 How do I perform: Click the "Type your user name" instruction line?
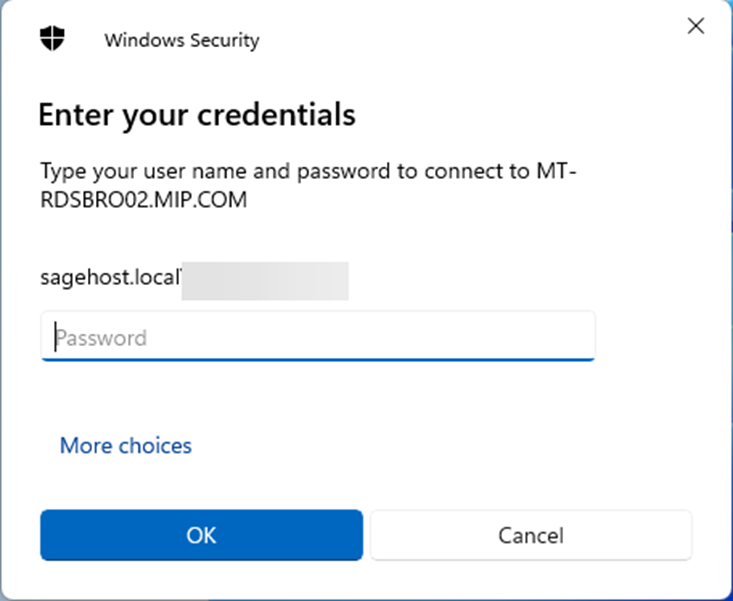(x=200, y=171)
